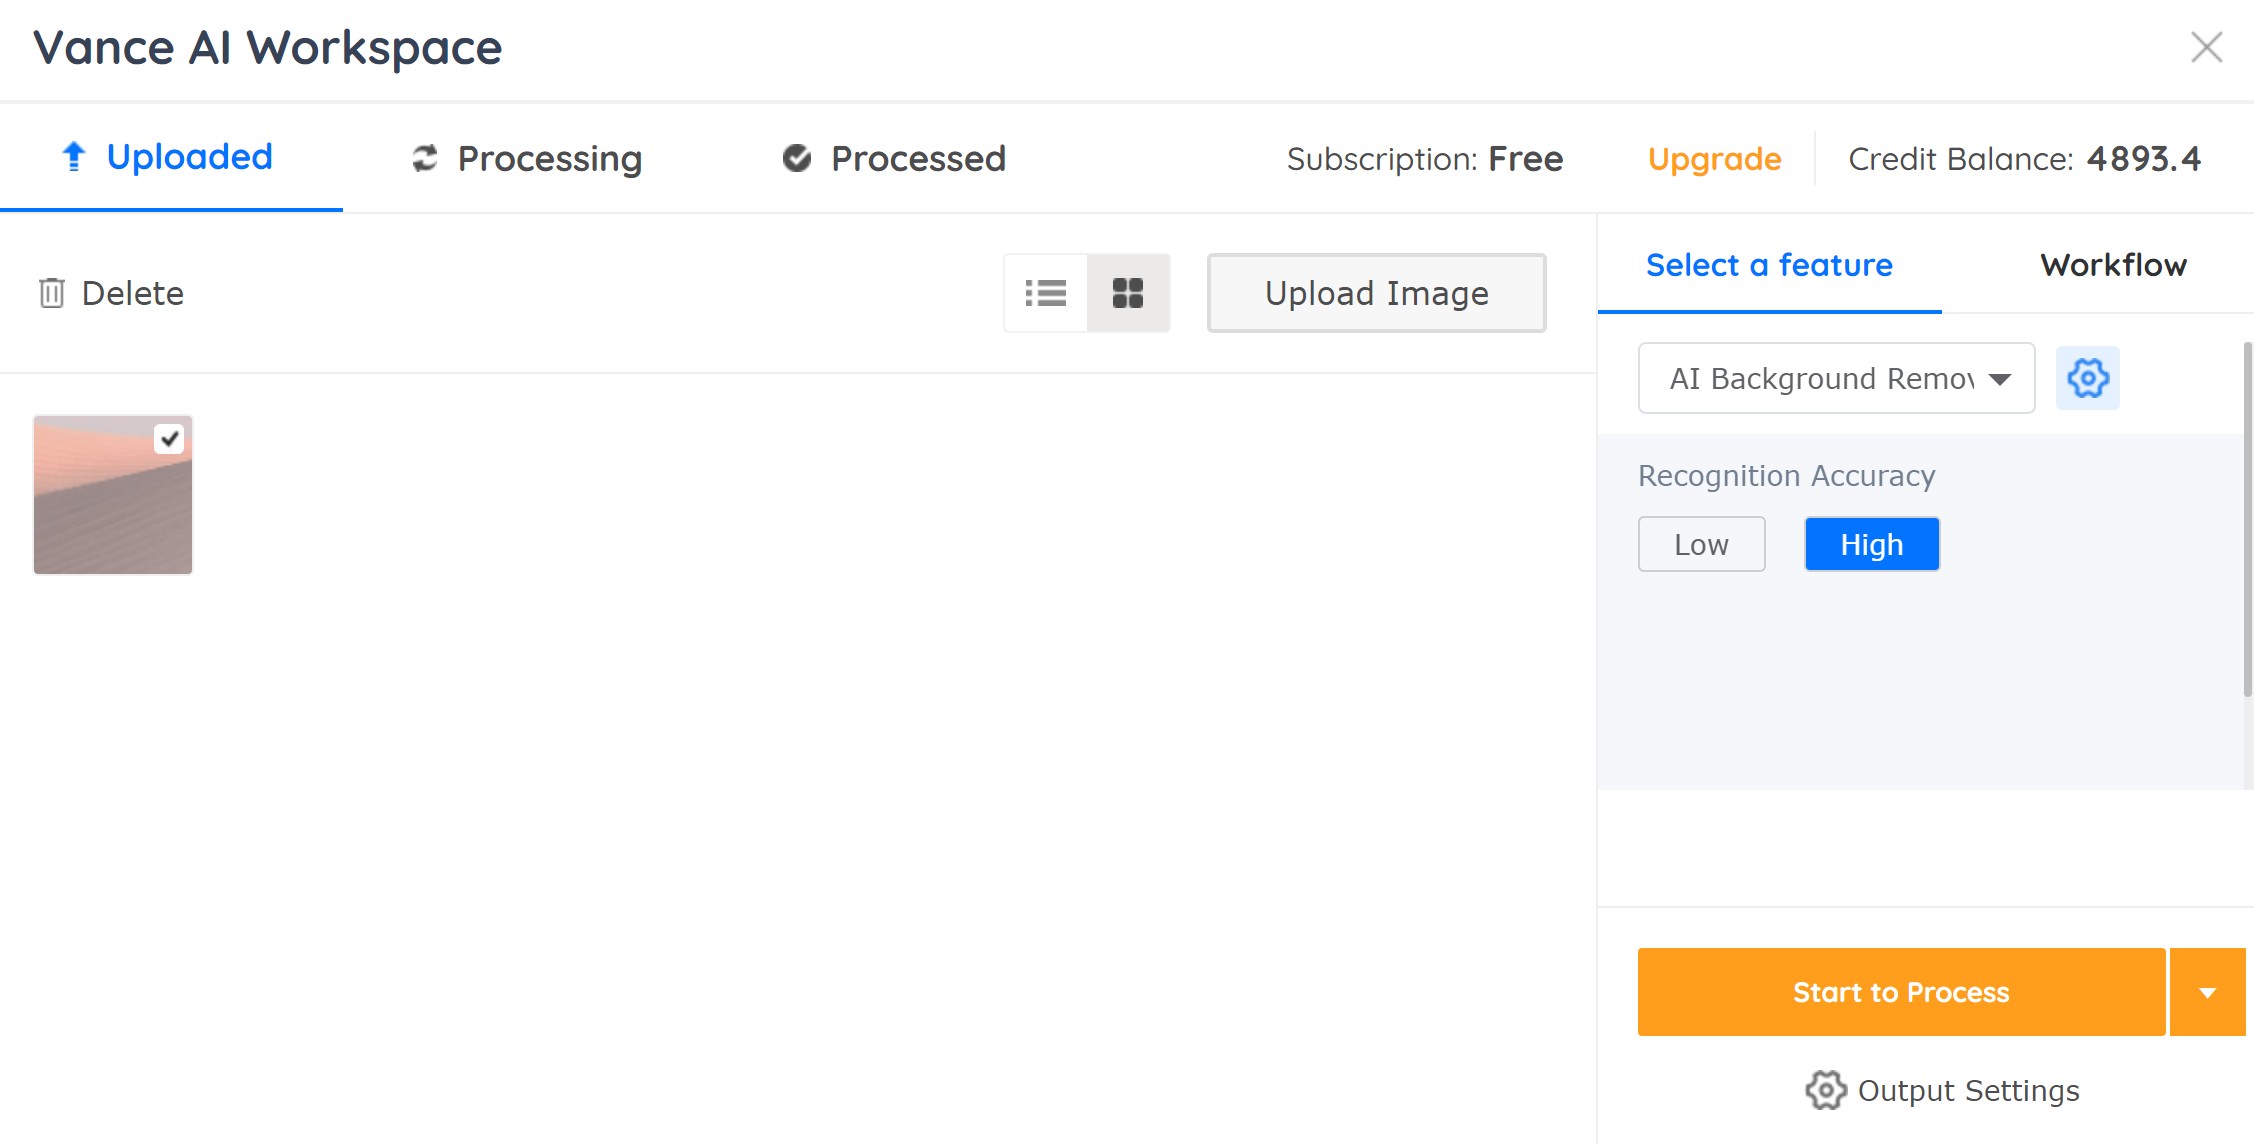Viewport: 2254px width, 1144px height.
Task: Click the Upgrade link
Action: tap(1714, 159)
